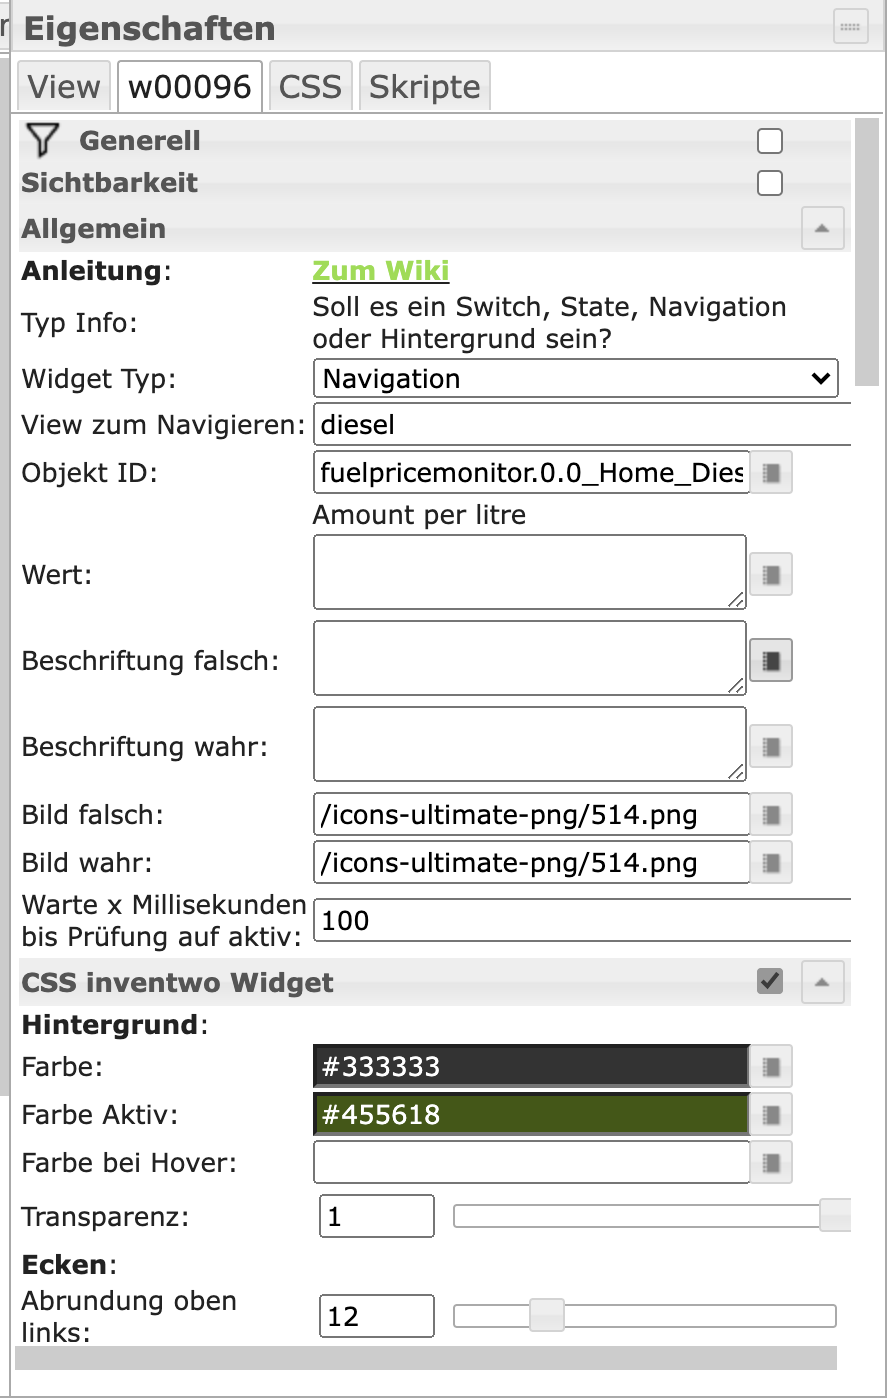Open the Widget Typ dropdown

[575, 379]
